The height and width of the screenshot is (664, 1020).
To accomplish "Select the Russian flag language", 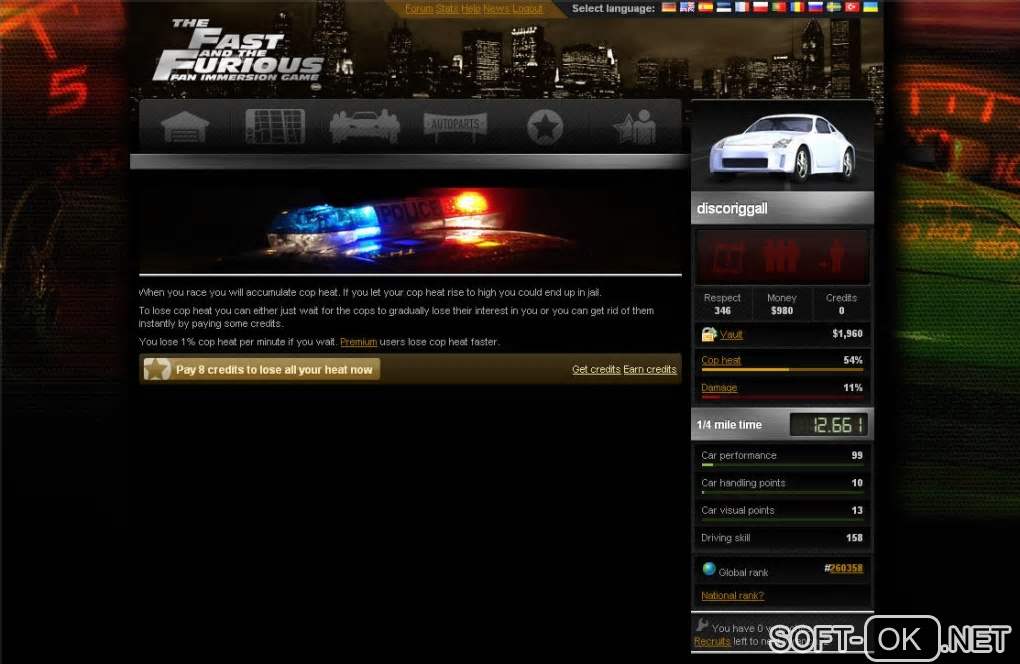I will [815, 8].
